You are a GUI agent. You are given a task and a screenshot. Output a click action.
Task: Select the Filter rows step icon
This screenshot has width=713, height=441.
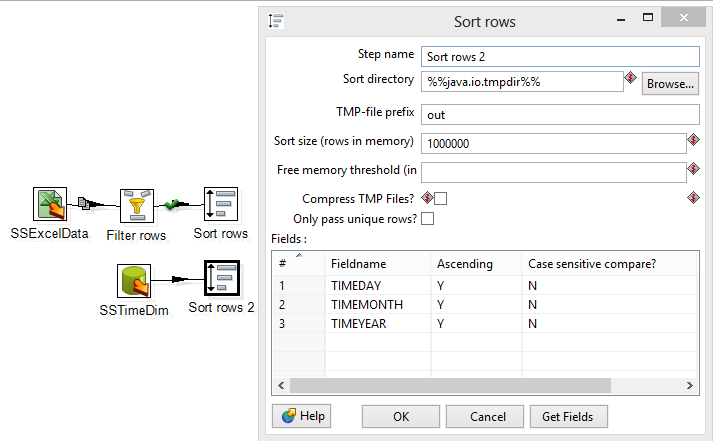[x=137, y=206]
